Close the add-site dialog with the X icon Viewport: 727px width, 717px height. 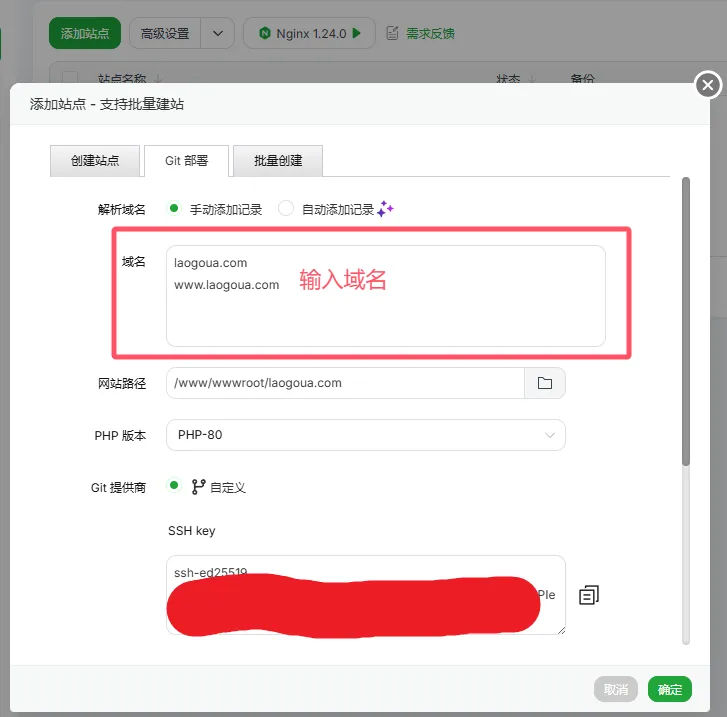[708, 85]
